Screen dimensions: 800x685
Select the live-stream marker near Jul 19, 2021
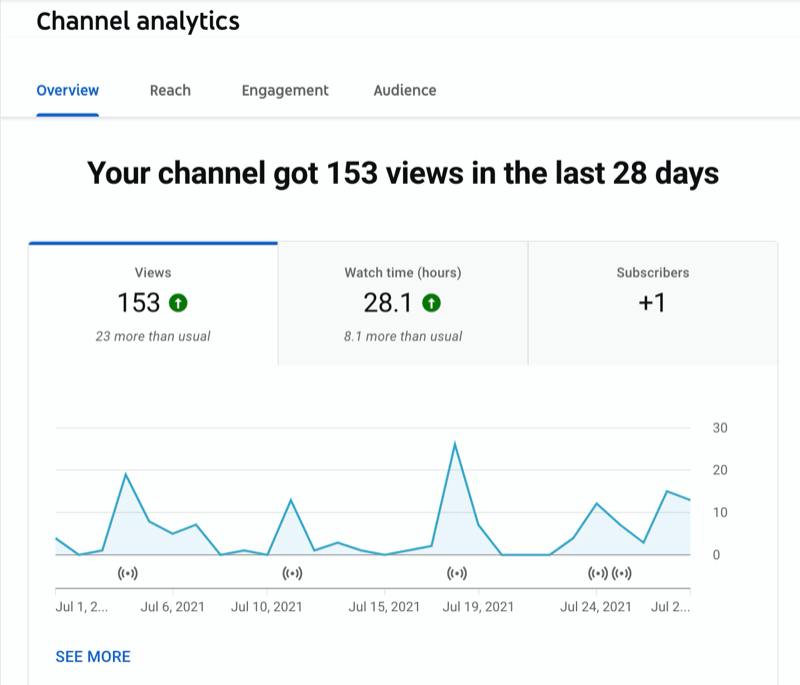(456, 574)
